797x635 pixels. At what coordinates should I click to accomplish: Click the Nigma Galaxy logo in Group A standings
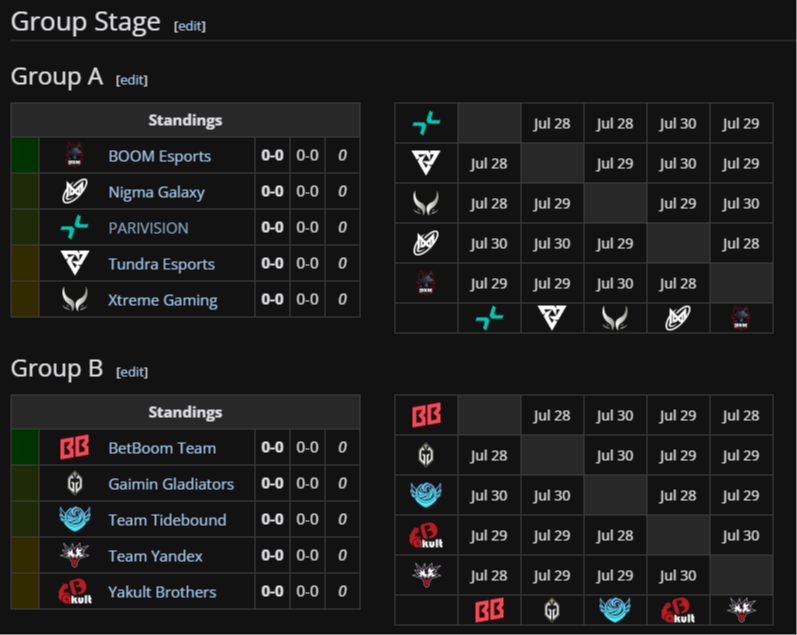click(x=75, y=192)
